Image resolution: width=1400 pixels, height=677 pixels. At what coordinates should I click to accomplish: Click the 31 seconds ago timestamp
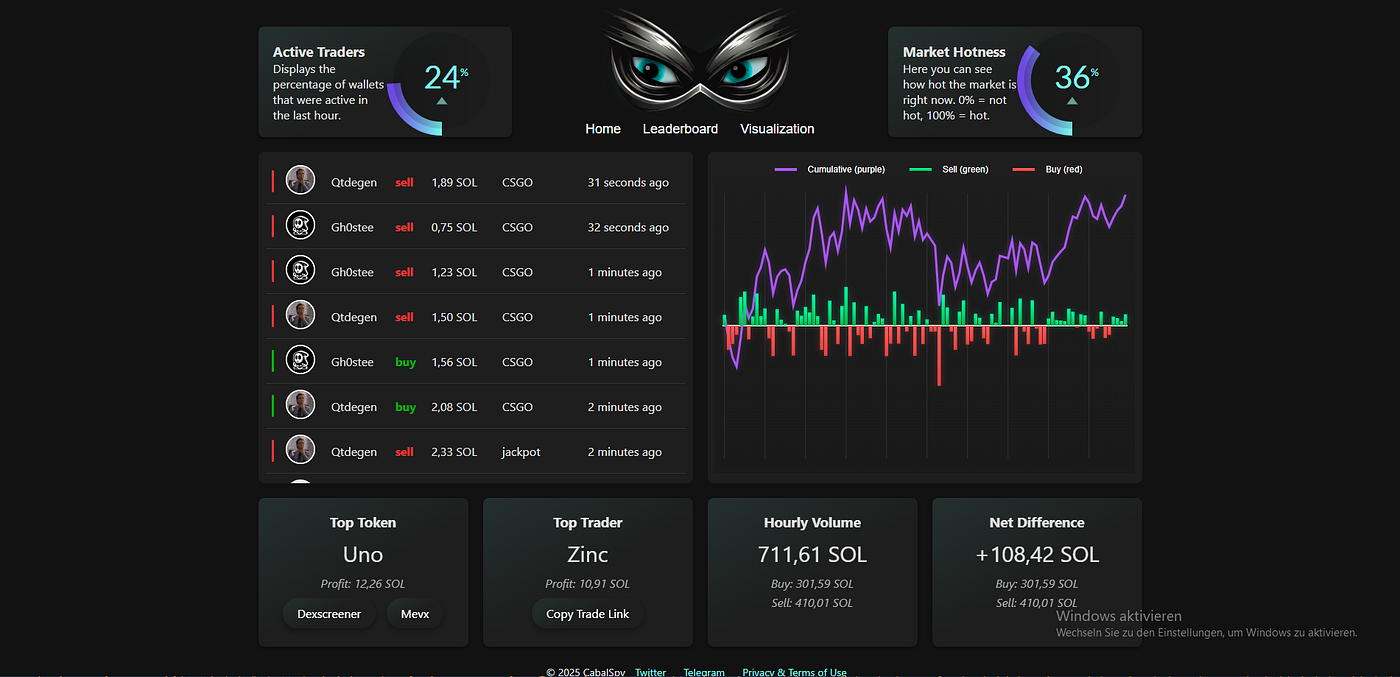628,183
